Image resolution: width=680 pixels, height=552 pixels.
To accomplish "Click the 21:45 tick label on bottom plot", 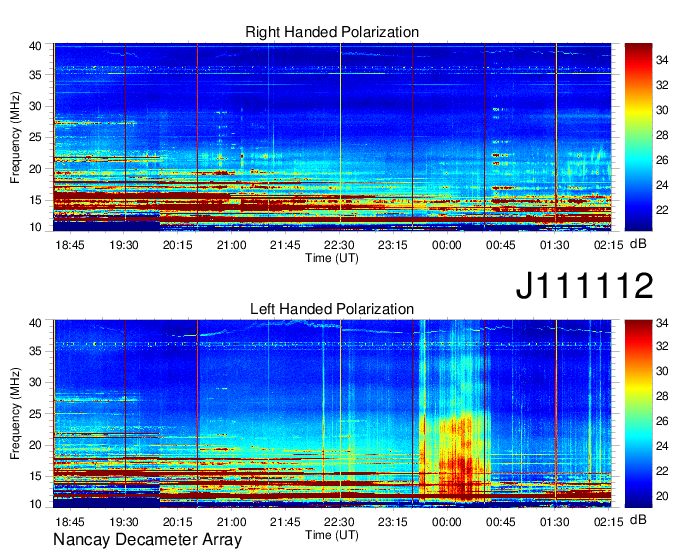I will [285, 522].
